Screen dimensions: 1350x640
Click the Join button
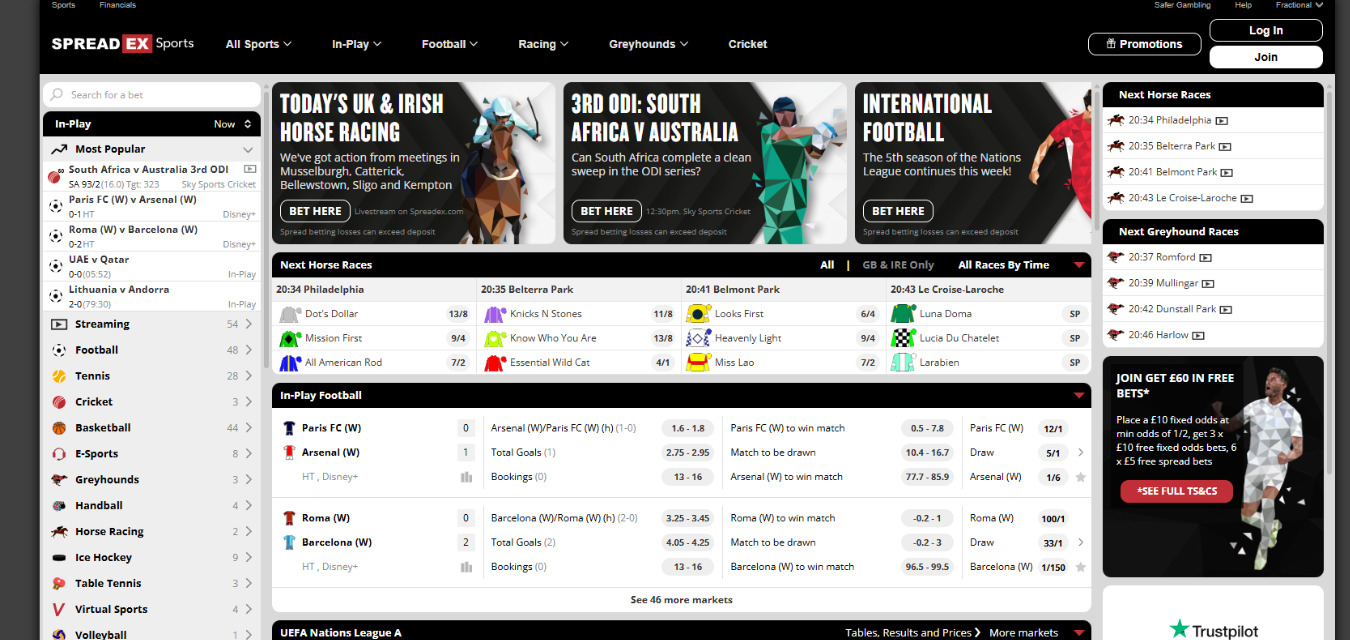click(x=1266, y=57)
